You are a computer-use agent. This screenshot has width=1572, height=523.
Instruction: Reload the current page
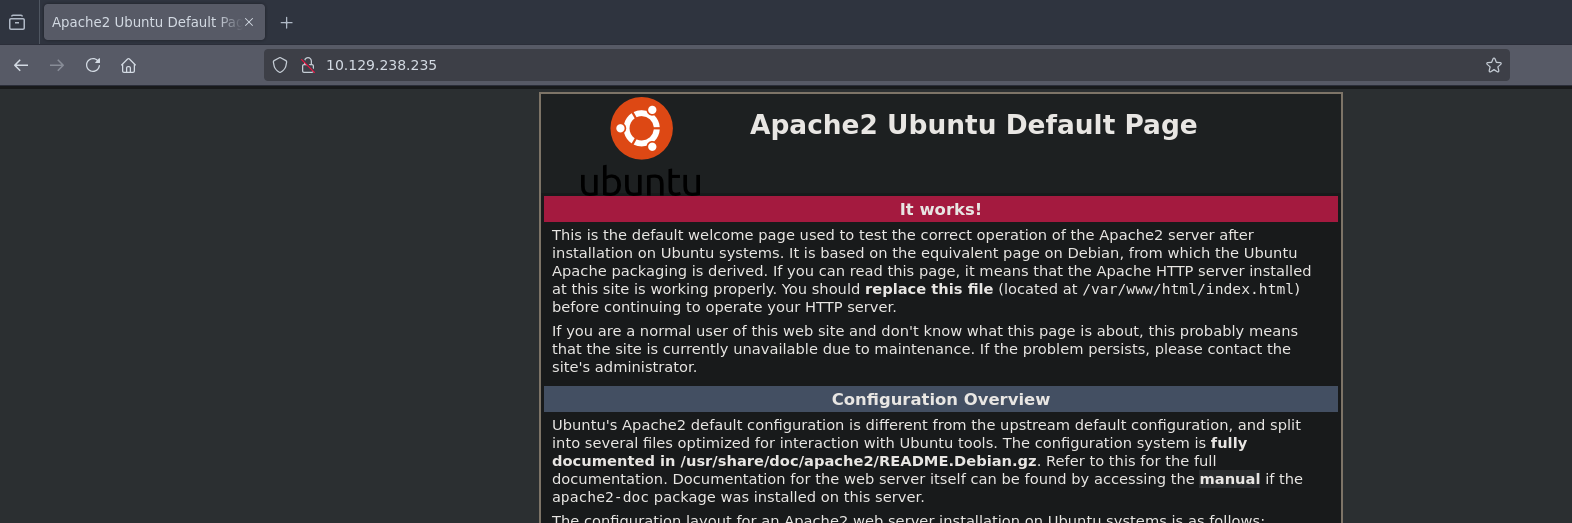93,65
